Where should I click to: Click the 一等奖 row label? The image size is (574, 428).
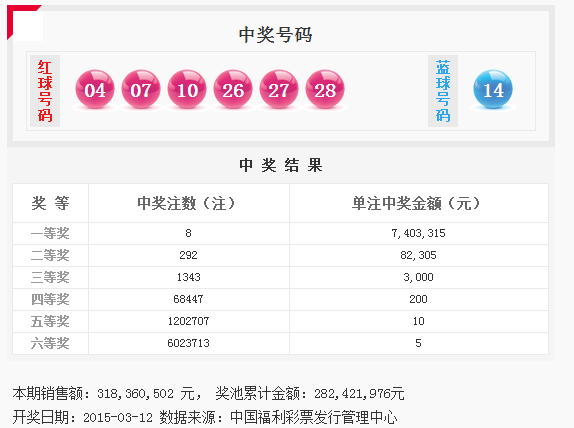(x=50, y=233)
